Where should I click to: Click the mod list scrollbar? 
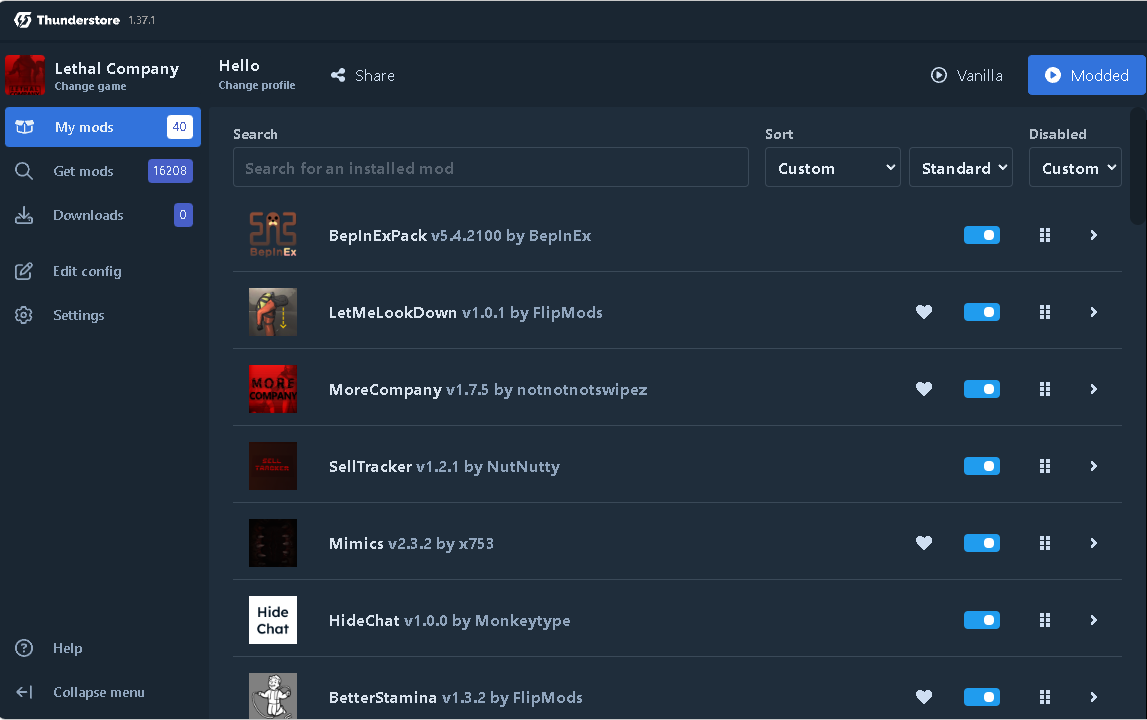(1137, 166)
